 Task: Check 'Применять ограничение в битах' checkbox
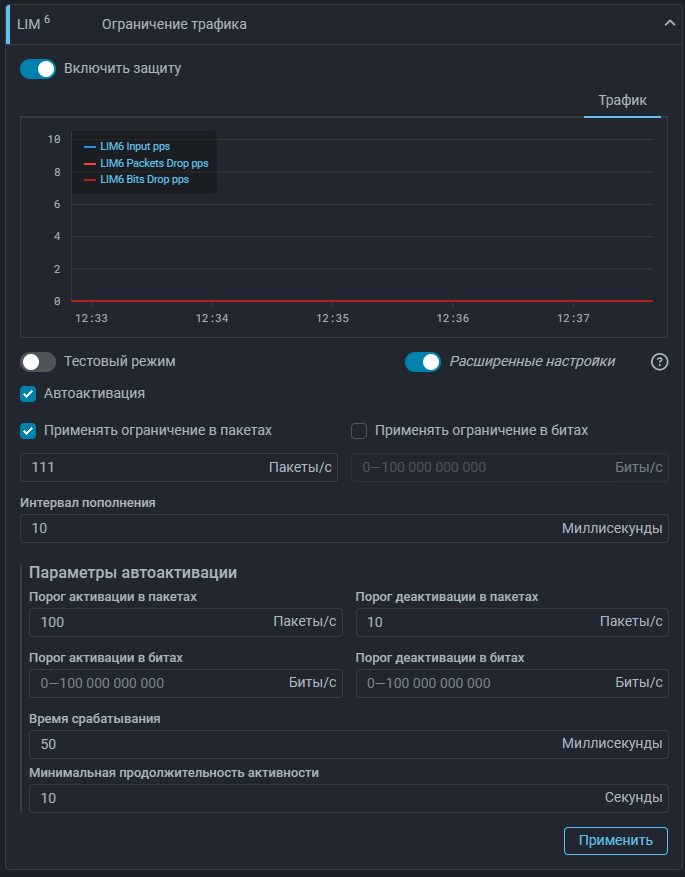tap(359, 431)
